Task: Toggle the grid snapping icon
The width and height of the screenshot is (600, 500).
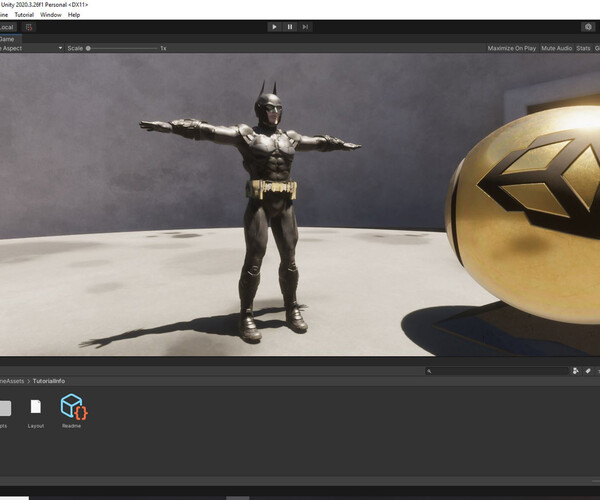Action: pos(29,27)
